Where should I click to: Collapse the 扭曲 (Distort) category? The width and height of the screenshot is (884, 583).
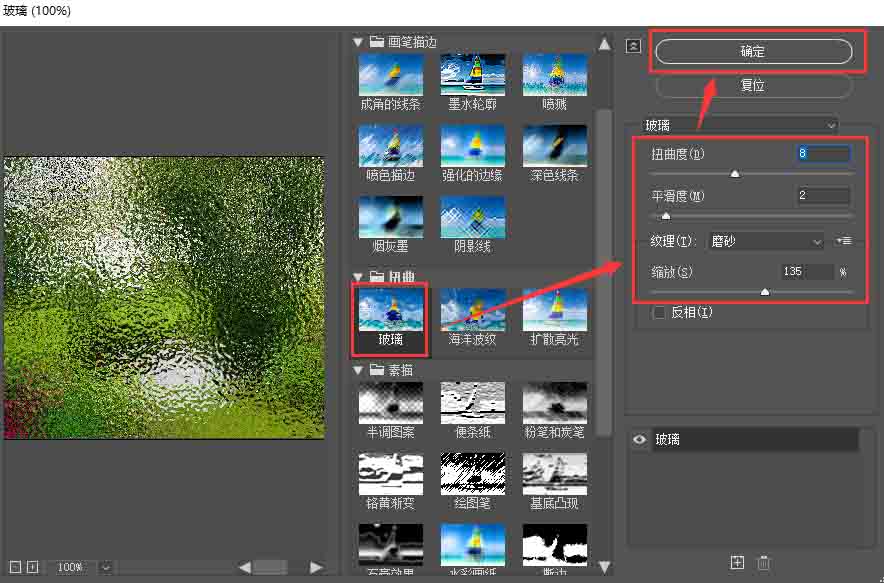[x=357, y=277]
